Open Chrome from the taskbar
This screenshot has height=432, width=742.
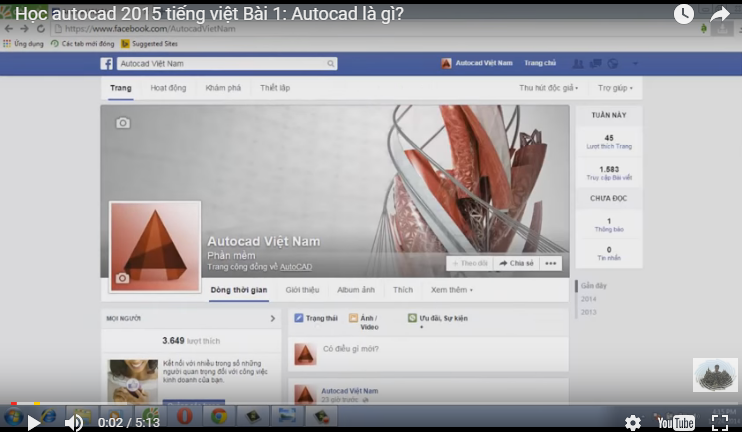pos(219,416)
